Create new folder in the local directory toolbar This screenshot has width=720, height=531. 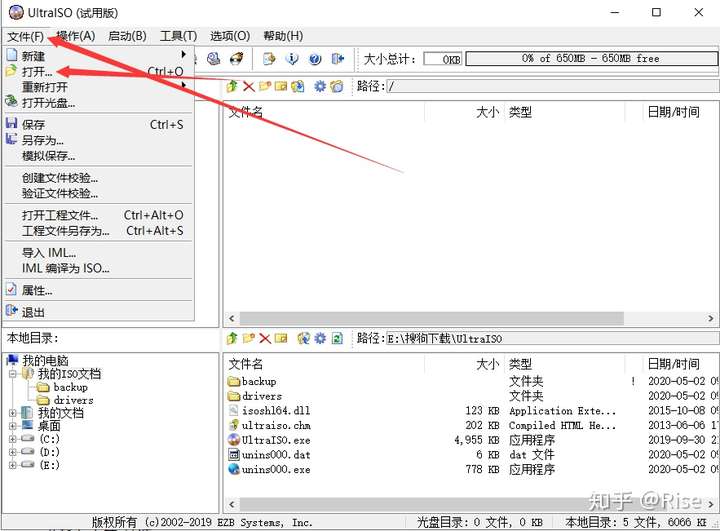pyautogui.click(x=248, y=339)
